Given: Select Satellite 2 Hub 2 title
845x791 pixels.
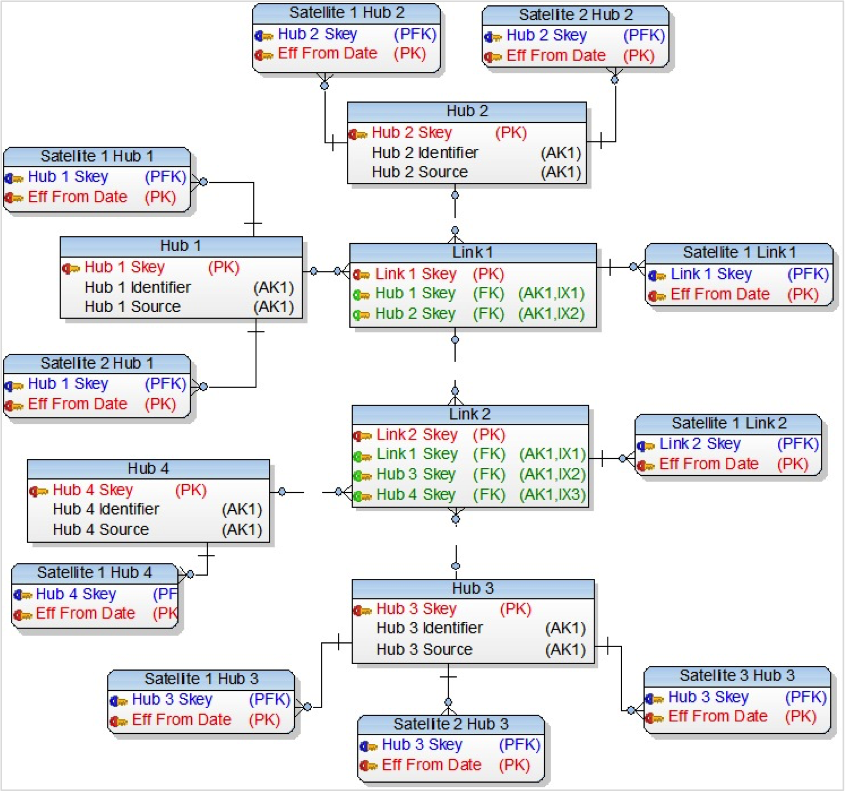Looking at the screenshot, I should click(576, 15).
